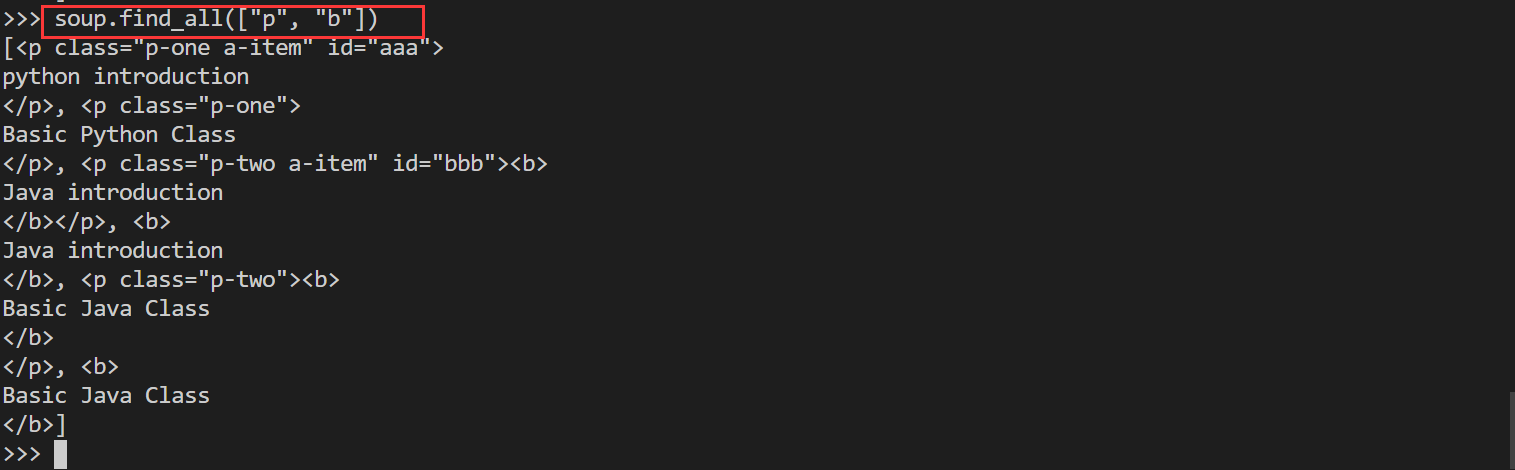Click the final empty >>> prompt

click(x=21, y=454)
